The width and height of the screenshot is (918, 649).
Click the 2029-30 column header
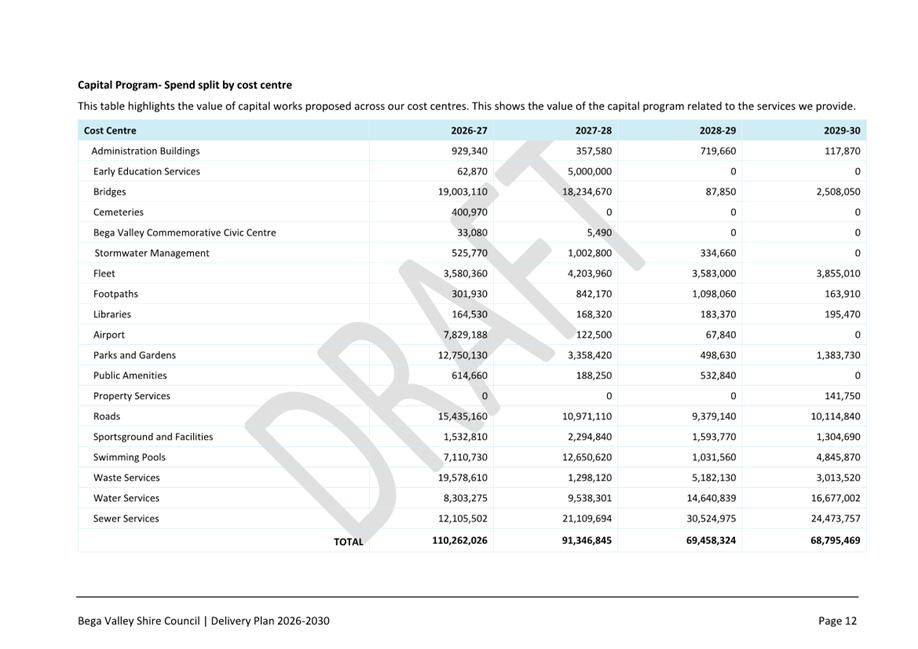pos(842,131)
